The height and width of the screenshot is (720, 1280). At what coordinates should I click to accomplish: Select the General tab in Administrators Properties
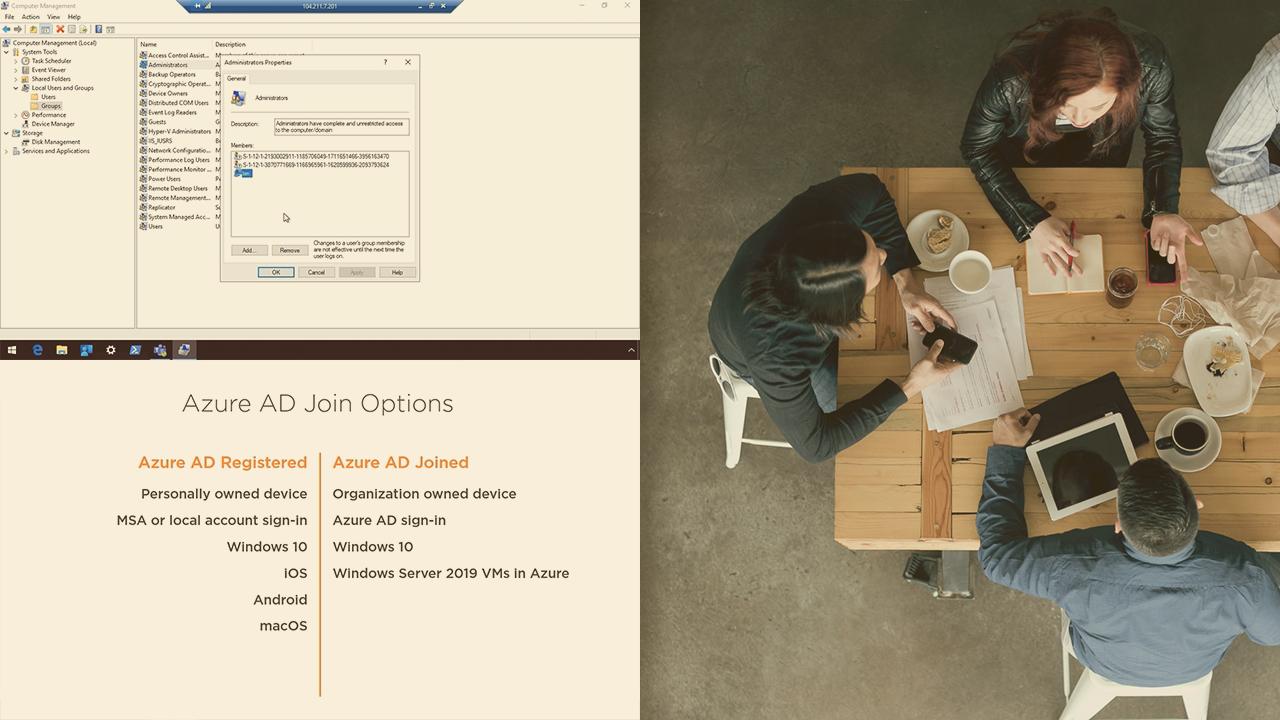click(x=236, y=78)
